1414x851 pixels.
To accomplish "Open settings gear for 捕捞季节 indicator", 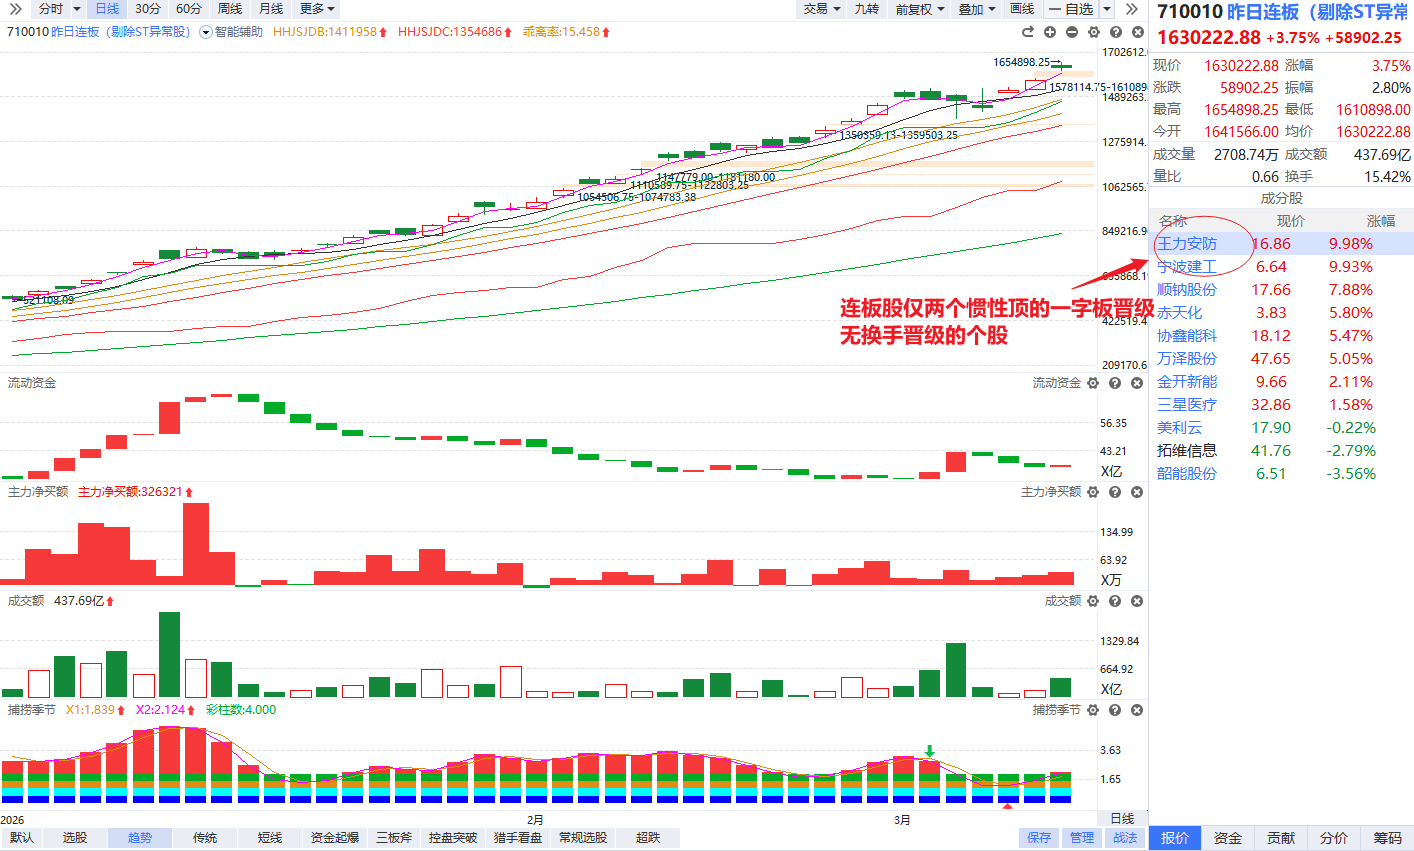I will pyautogui.click(x=1093, y=710).
